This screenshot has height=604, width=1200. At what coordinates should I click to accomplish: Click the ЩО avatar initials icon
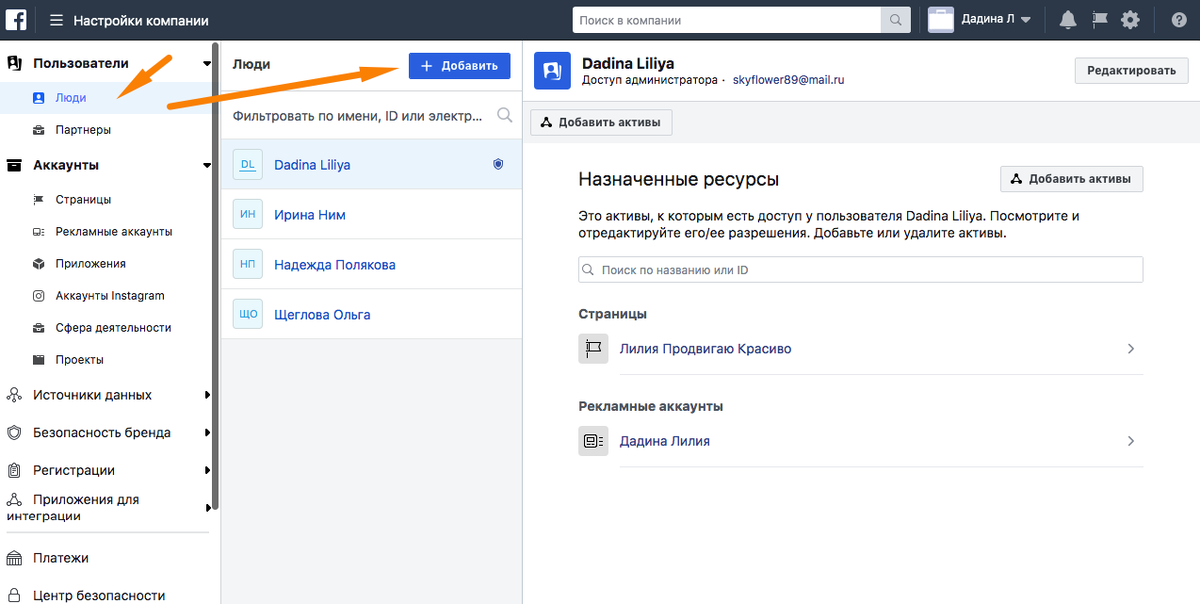point(247,315)
